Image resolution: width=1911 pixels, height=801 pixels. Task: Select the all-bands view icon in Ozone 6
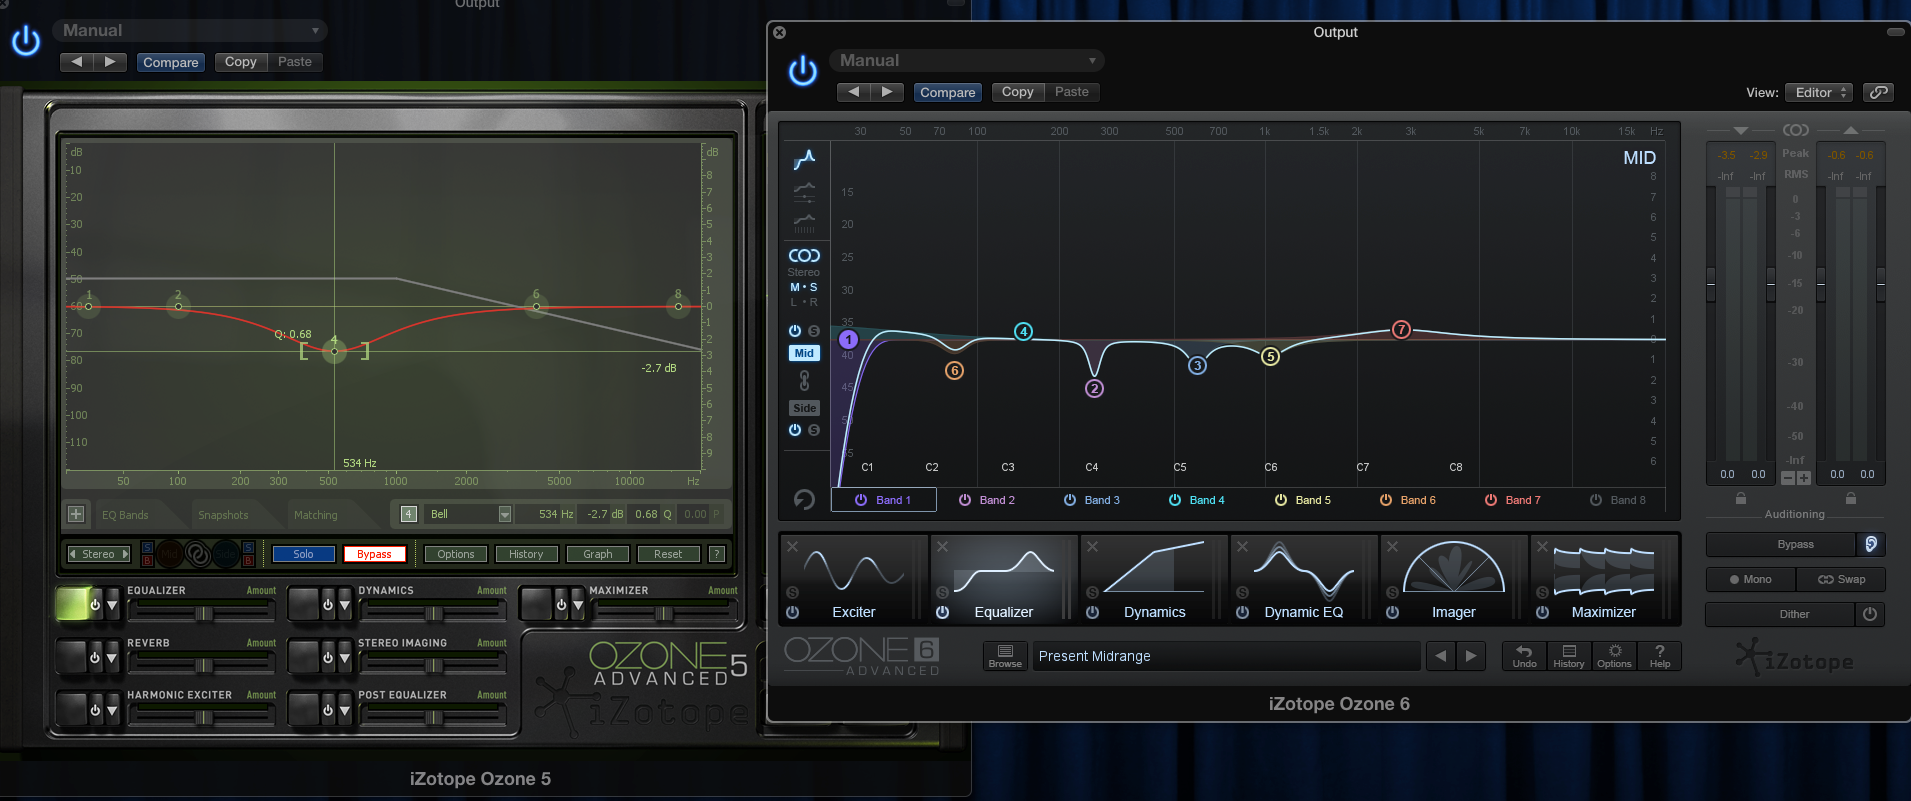tap(804, 192)
